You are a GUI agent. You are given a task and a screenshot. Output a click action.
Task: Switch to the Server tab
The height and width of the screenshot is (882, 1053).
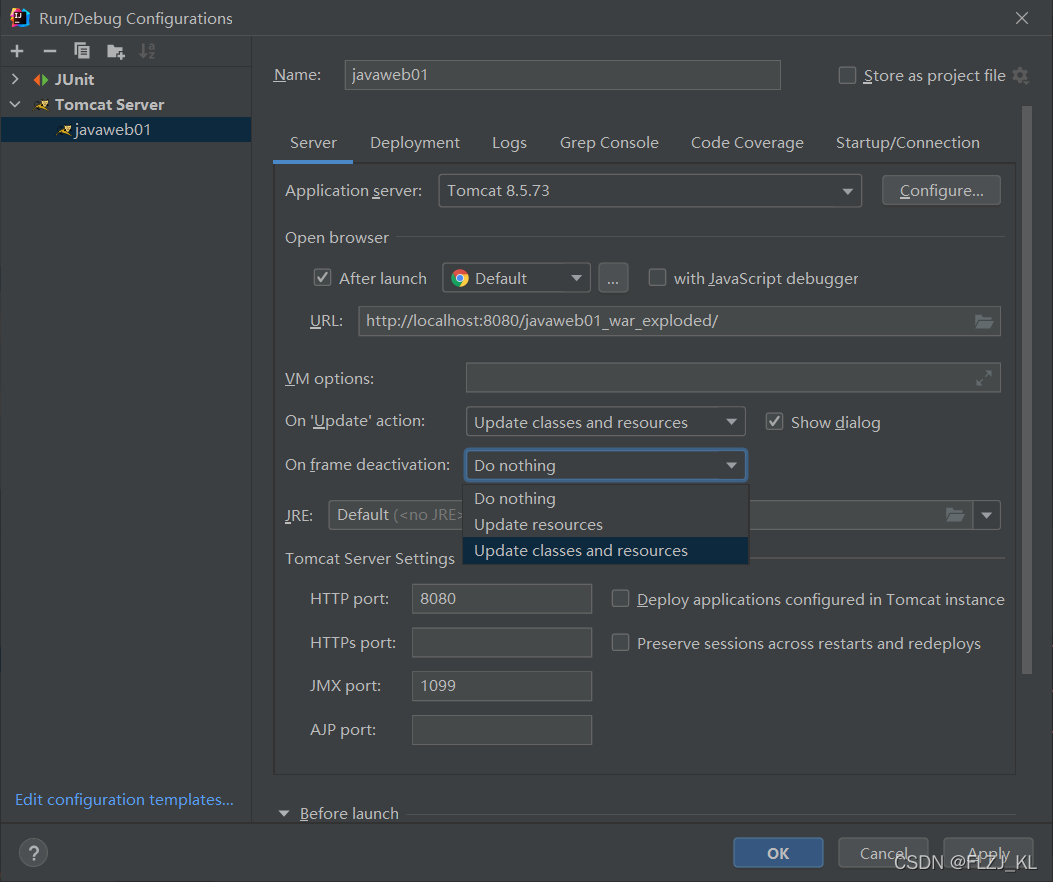pyautogui.click(x=313, y=143)
